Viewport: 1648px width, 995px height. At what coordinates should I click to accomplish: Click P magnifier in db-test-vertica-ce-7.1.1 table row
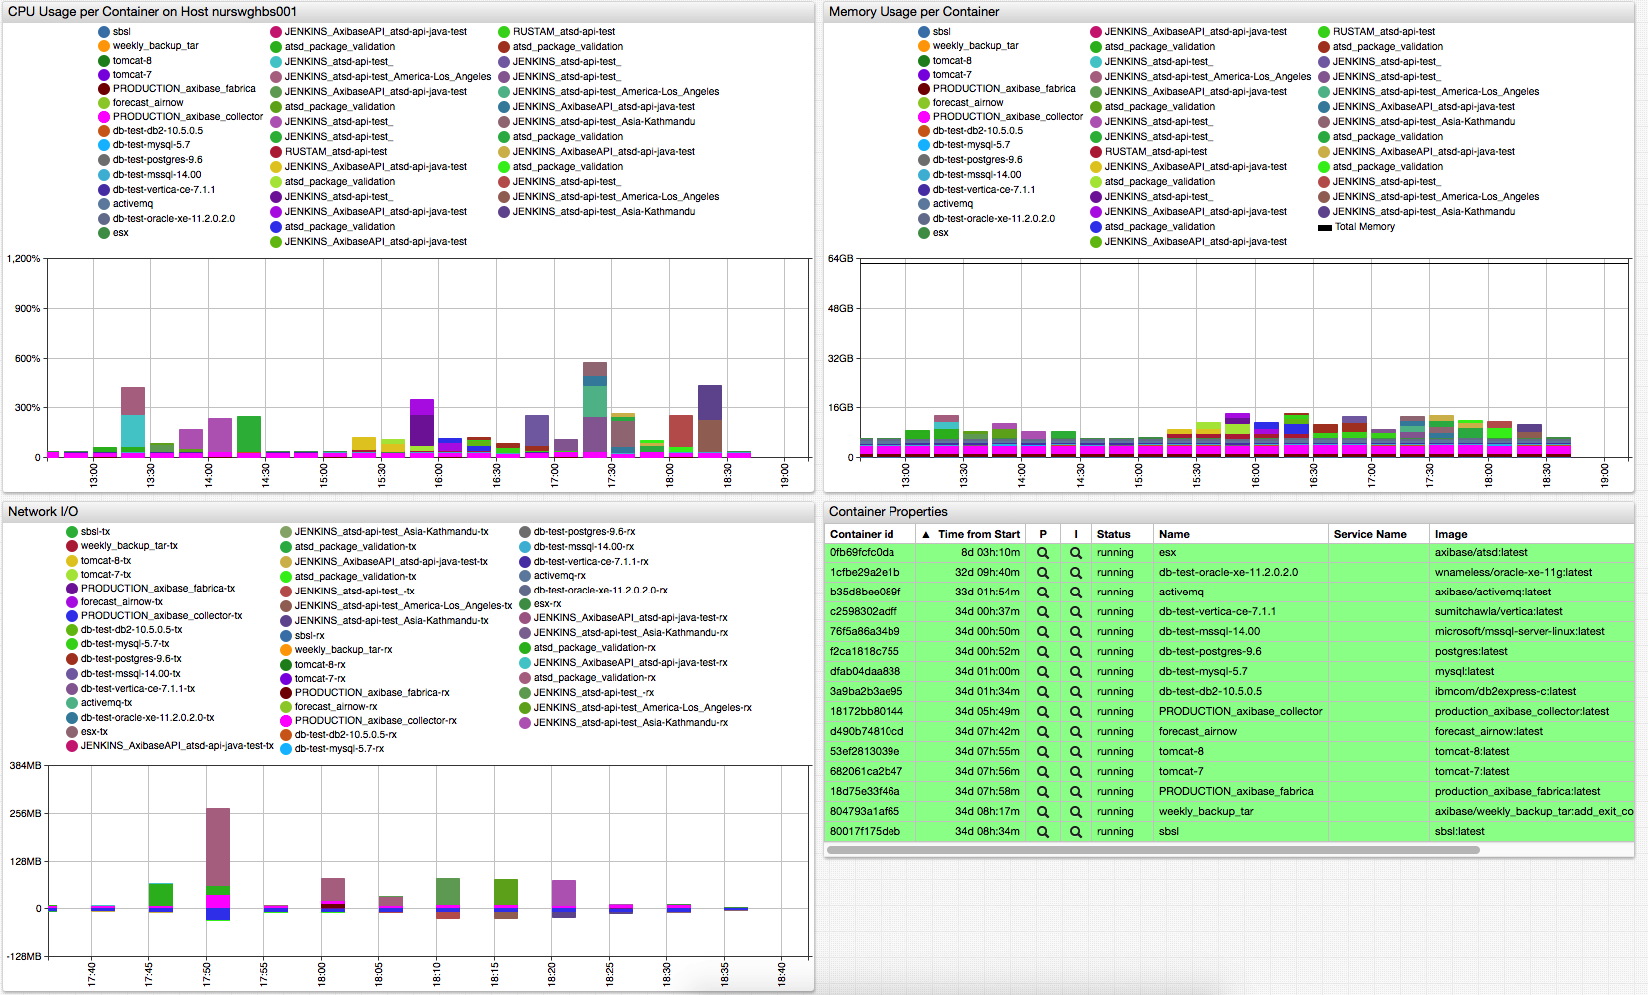pos(1043,612)
